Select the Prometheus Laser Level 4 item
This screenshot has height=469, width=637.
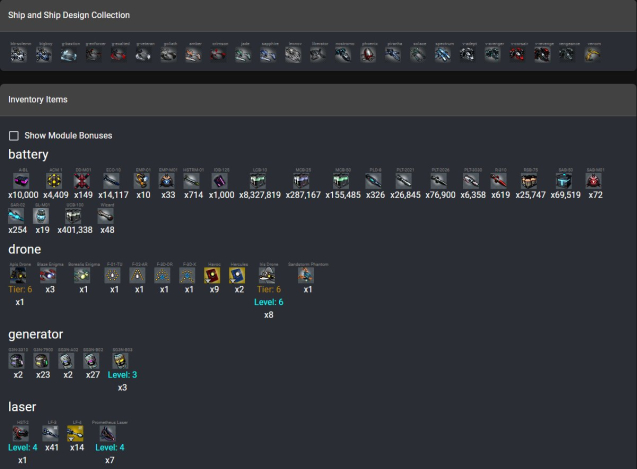110,433
